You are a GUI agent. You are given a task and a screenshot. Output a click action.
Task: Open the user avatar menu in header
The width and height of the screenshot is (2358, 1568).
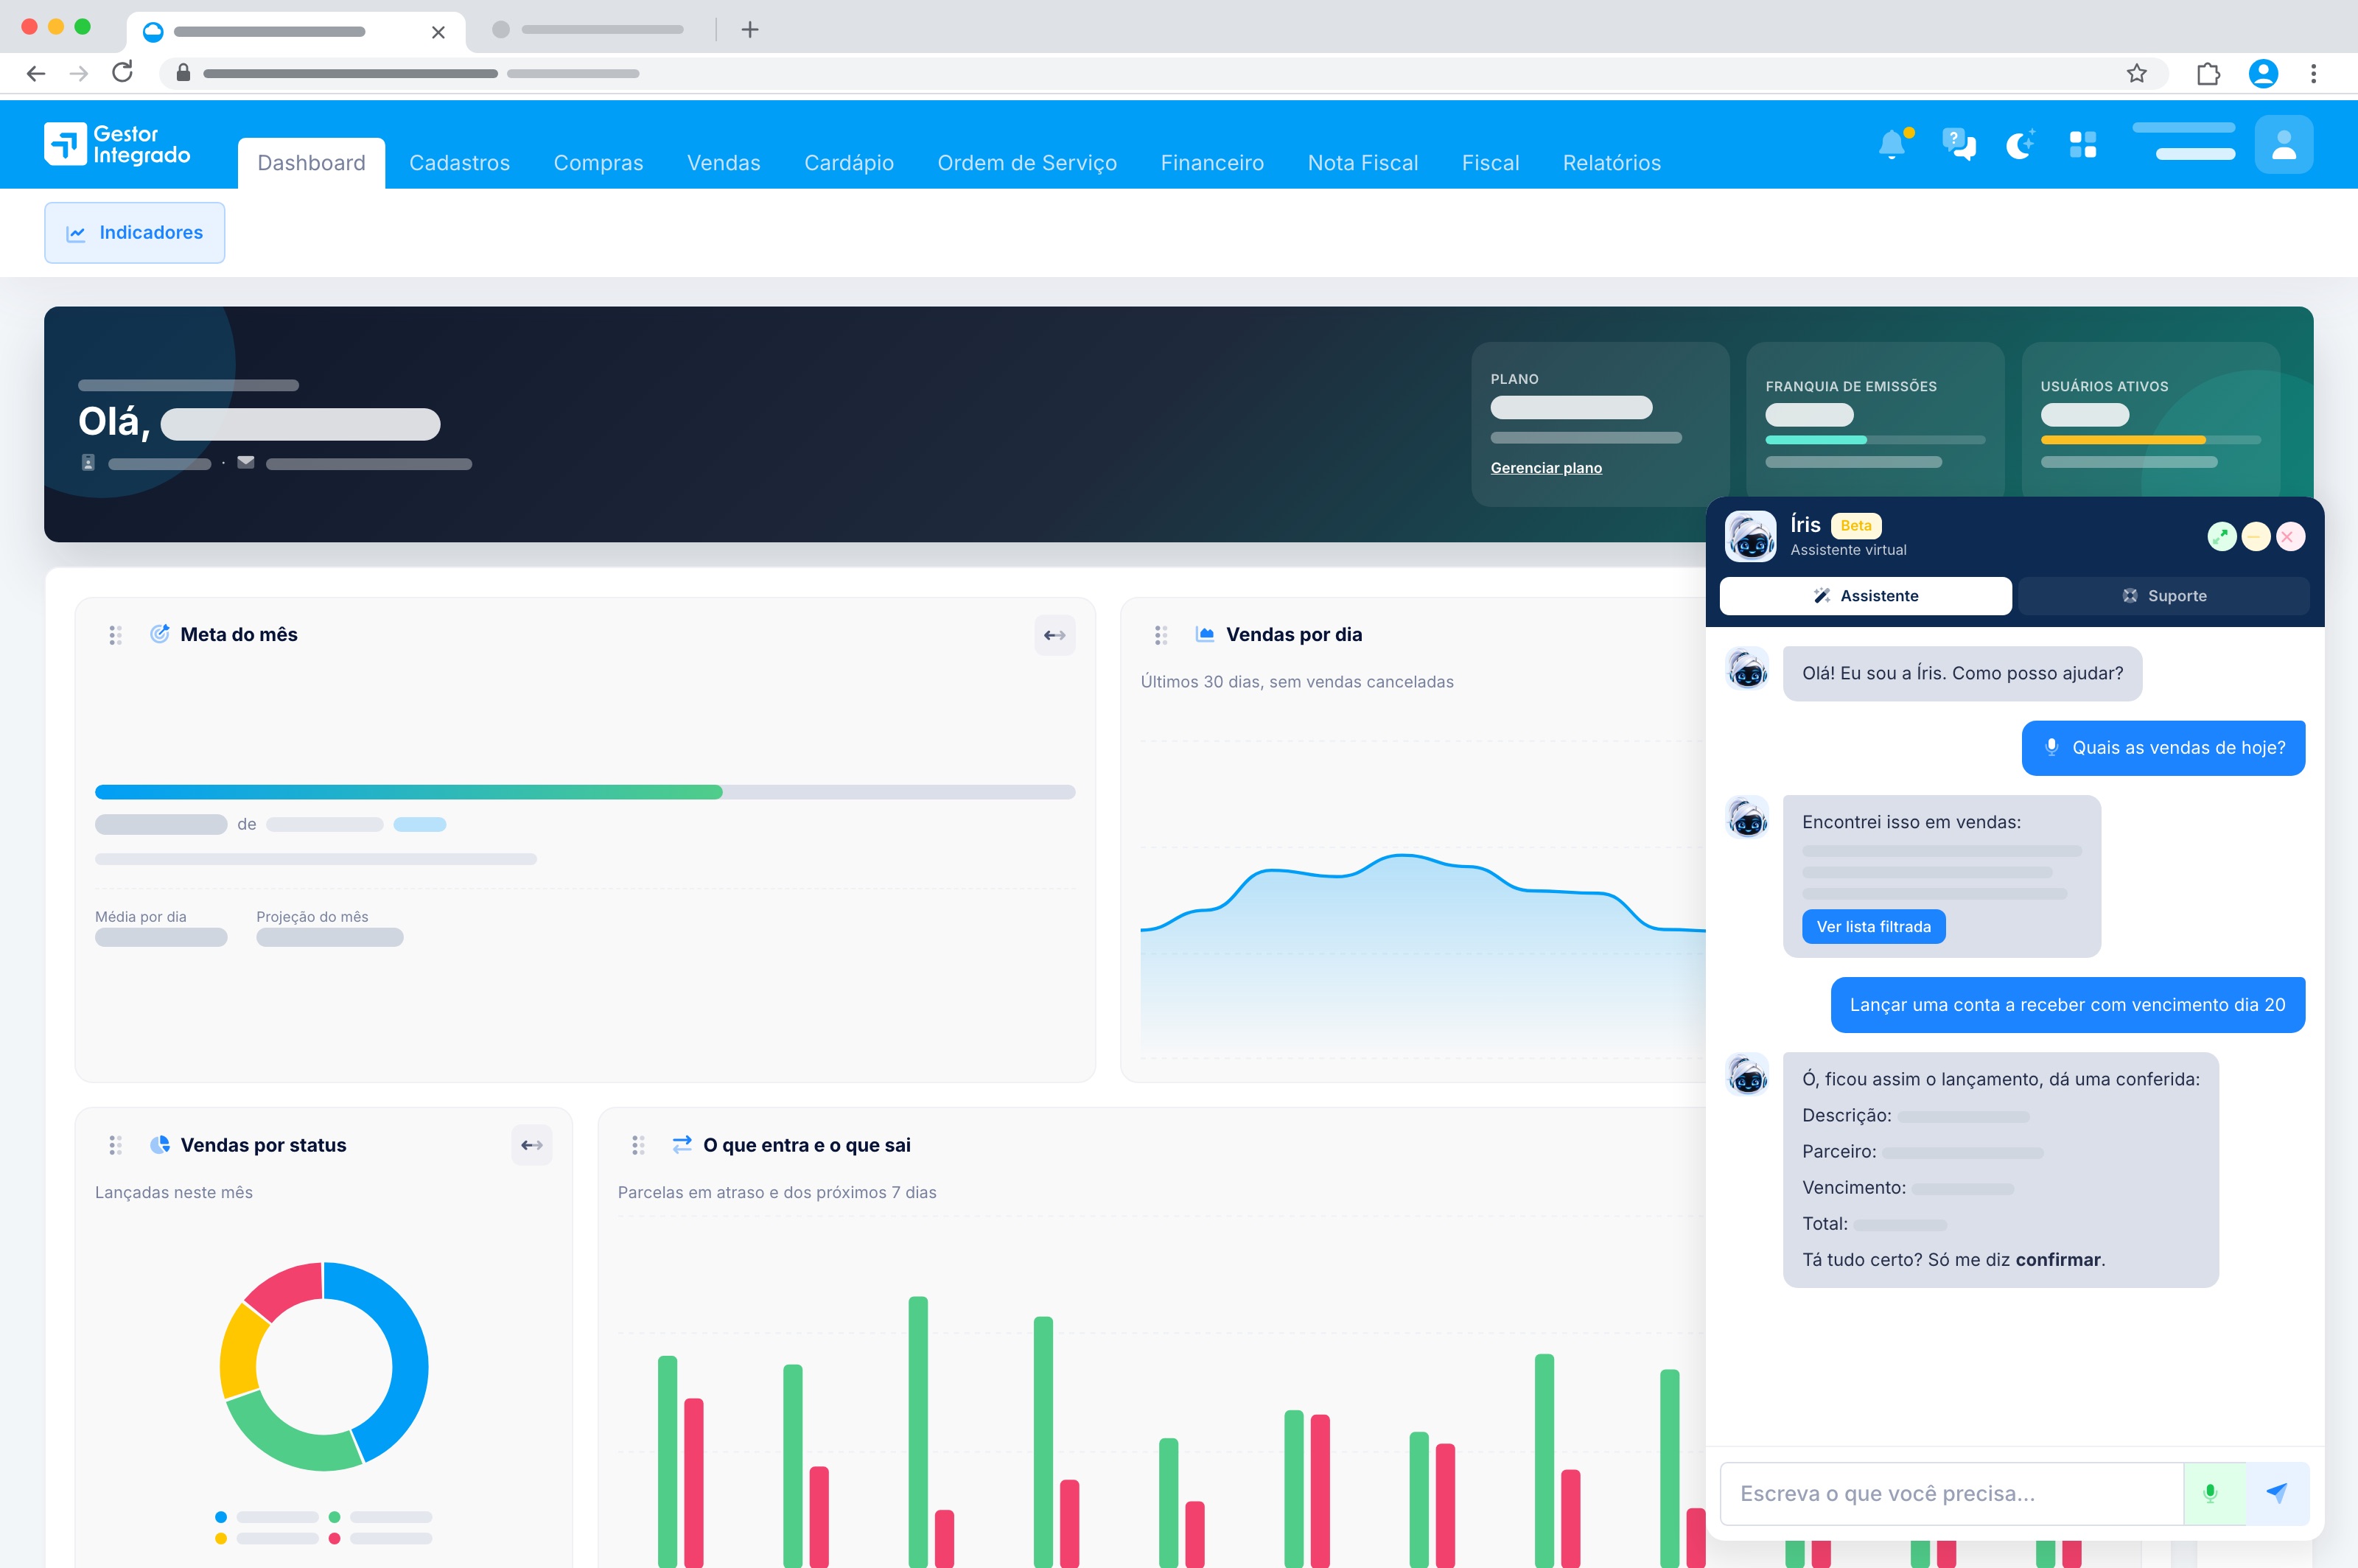click(2283, 145)
